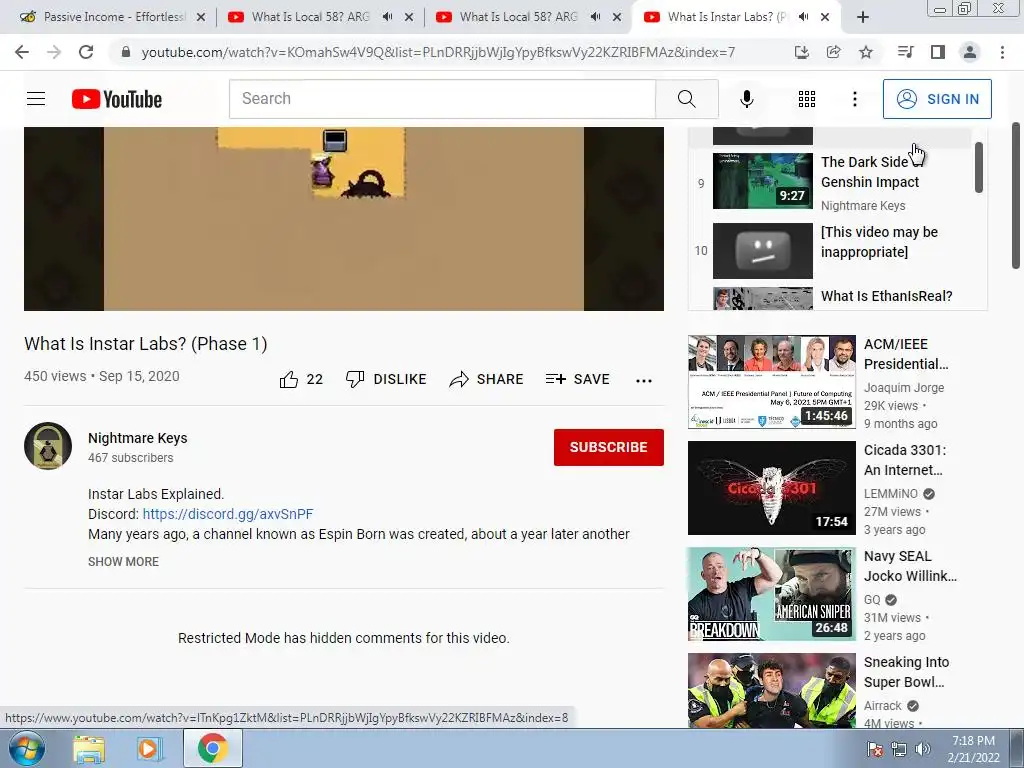
Task: Open Nightmare Keys channel name link
Action: click(x=138, y=438)
